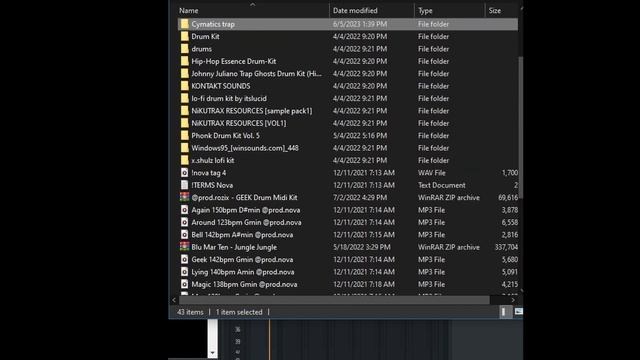Select the Hip-Hop Essence Drum-Kit folder icon
This screenshot has width=640, height=360.
click(x=184, y=61)
